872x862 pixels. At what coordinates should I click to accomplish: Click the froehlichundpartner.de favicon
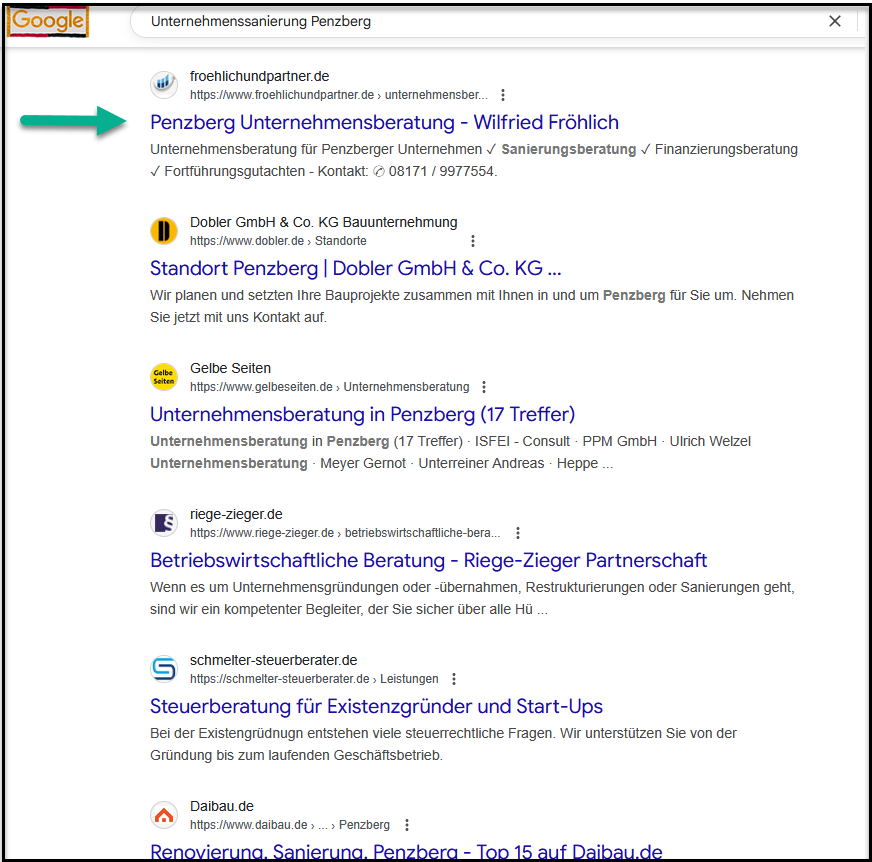164,85
